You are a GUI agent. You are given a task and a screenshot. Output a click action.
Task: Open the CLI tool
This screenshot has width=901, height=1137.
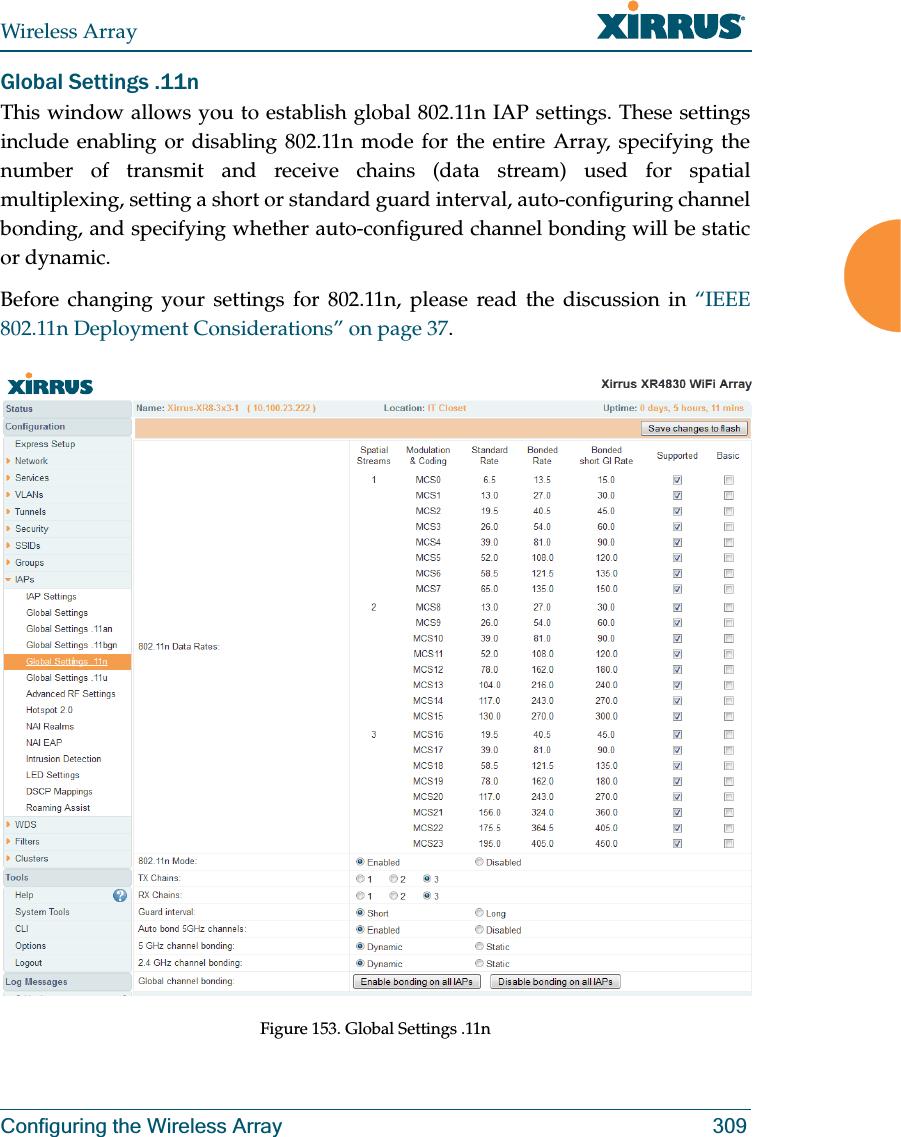22,929
